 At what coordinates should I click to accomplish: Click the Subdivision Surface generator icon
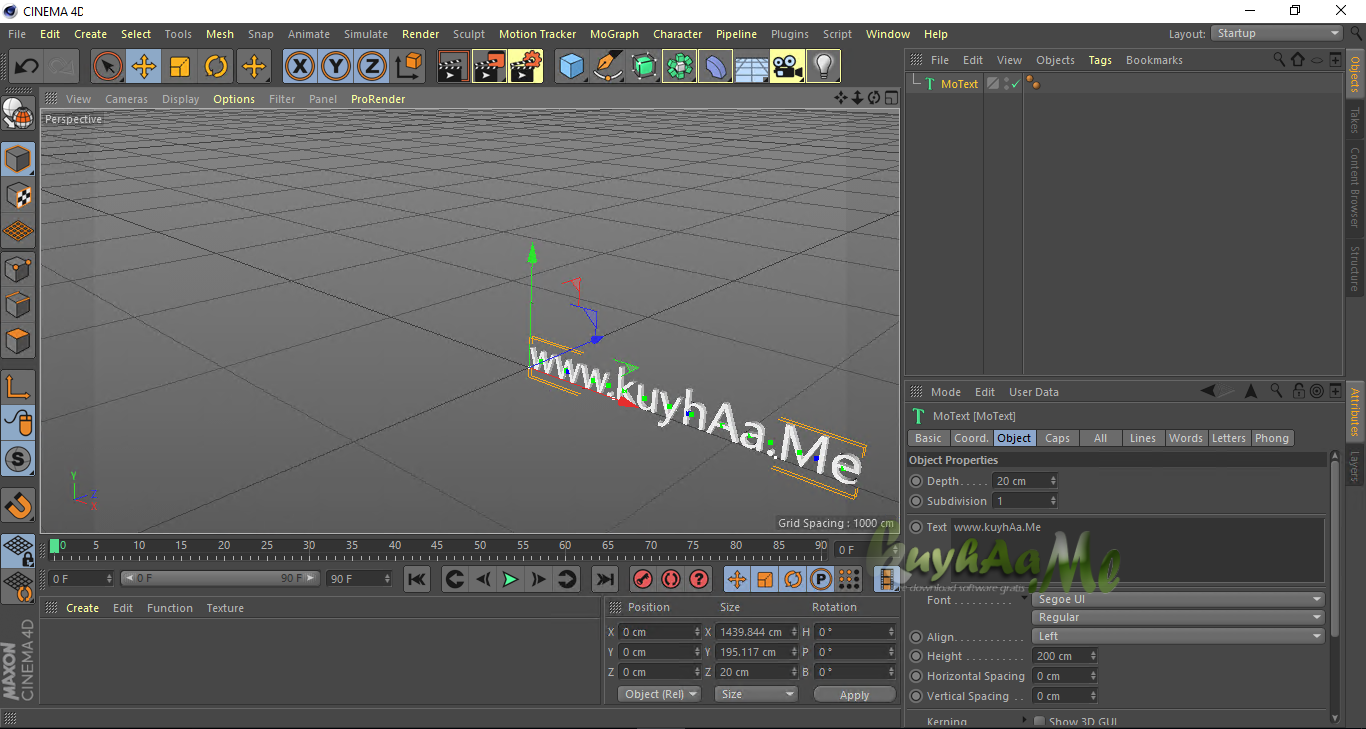tap(643, 67)
